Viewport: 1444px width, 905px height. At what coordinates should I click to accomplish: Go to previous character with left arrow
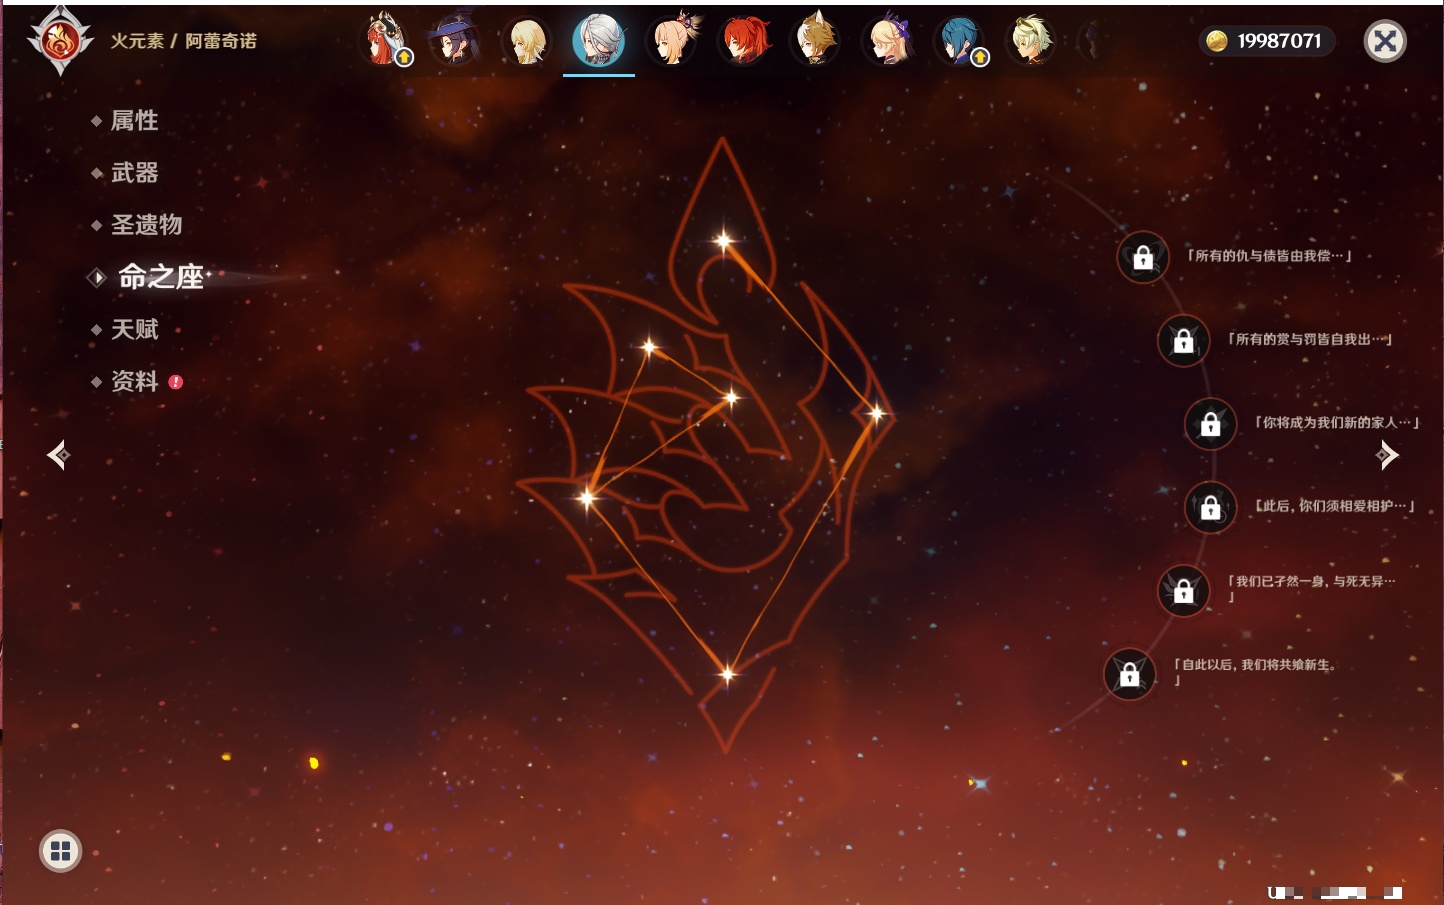pyautogui.click(x=58, y=455)
